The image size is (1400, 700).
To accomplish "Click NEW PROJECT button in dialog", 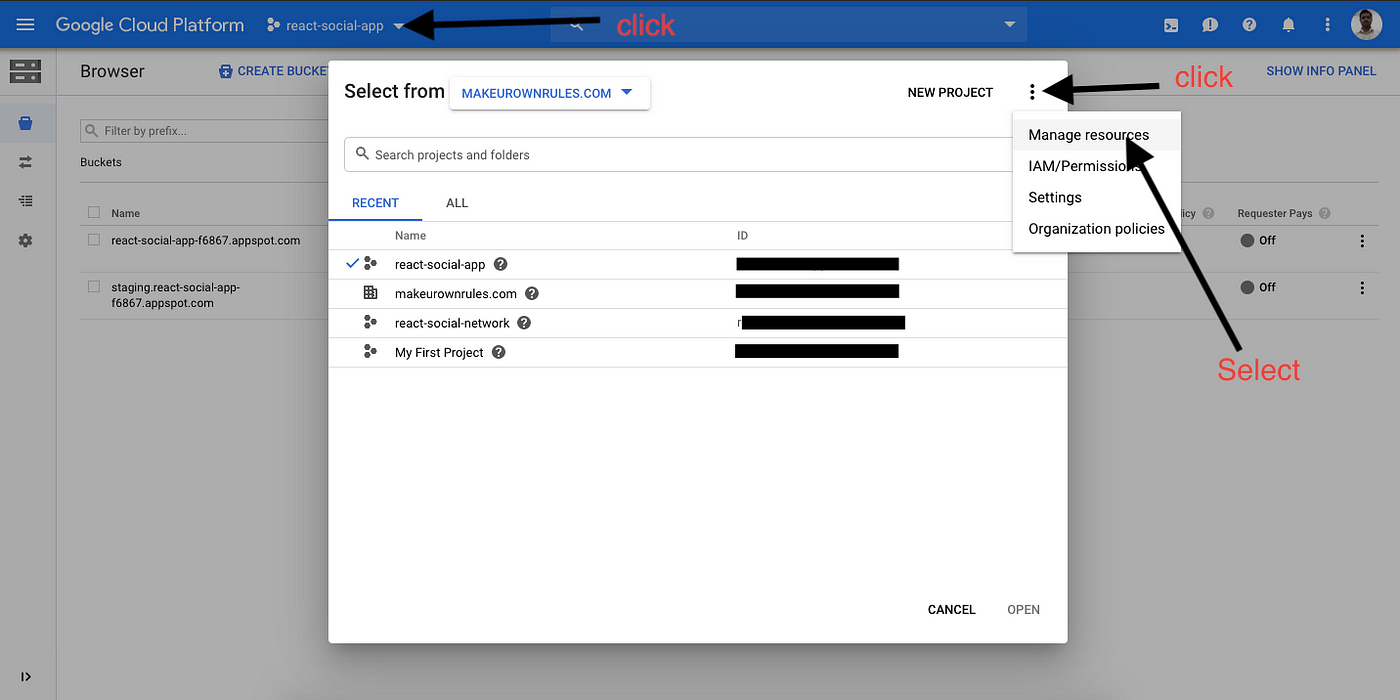I will click(x=950, y=92).
